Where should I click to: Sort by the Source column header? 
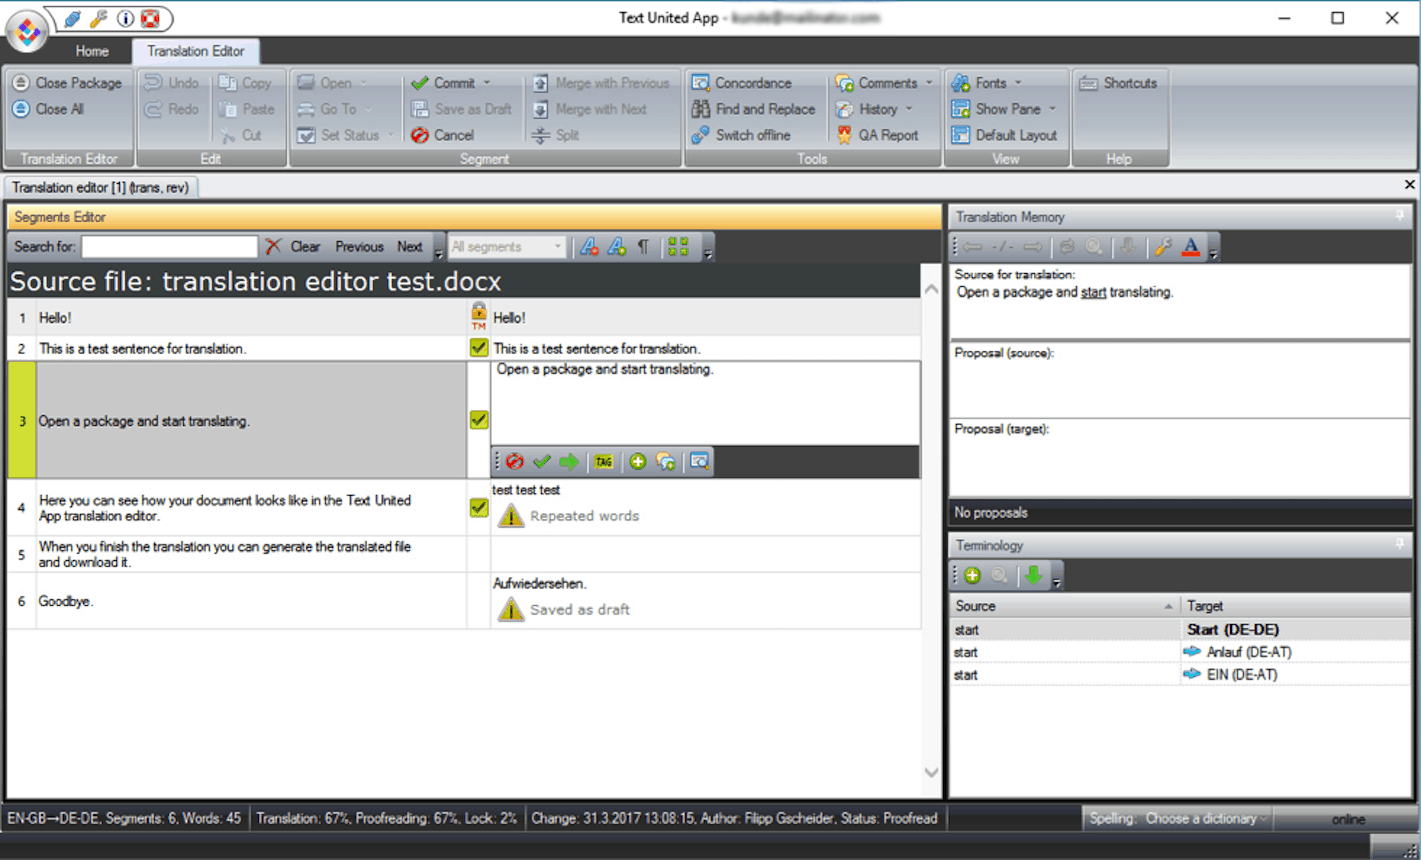pos(1065,606)
